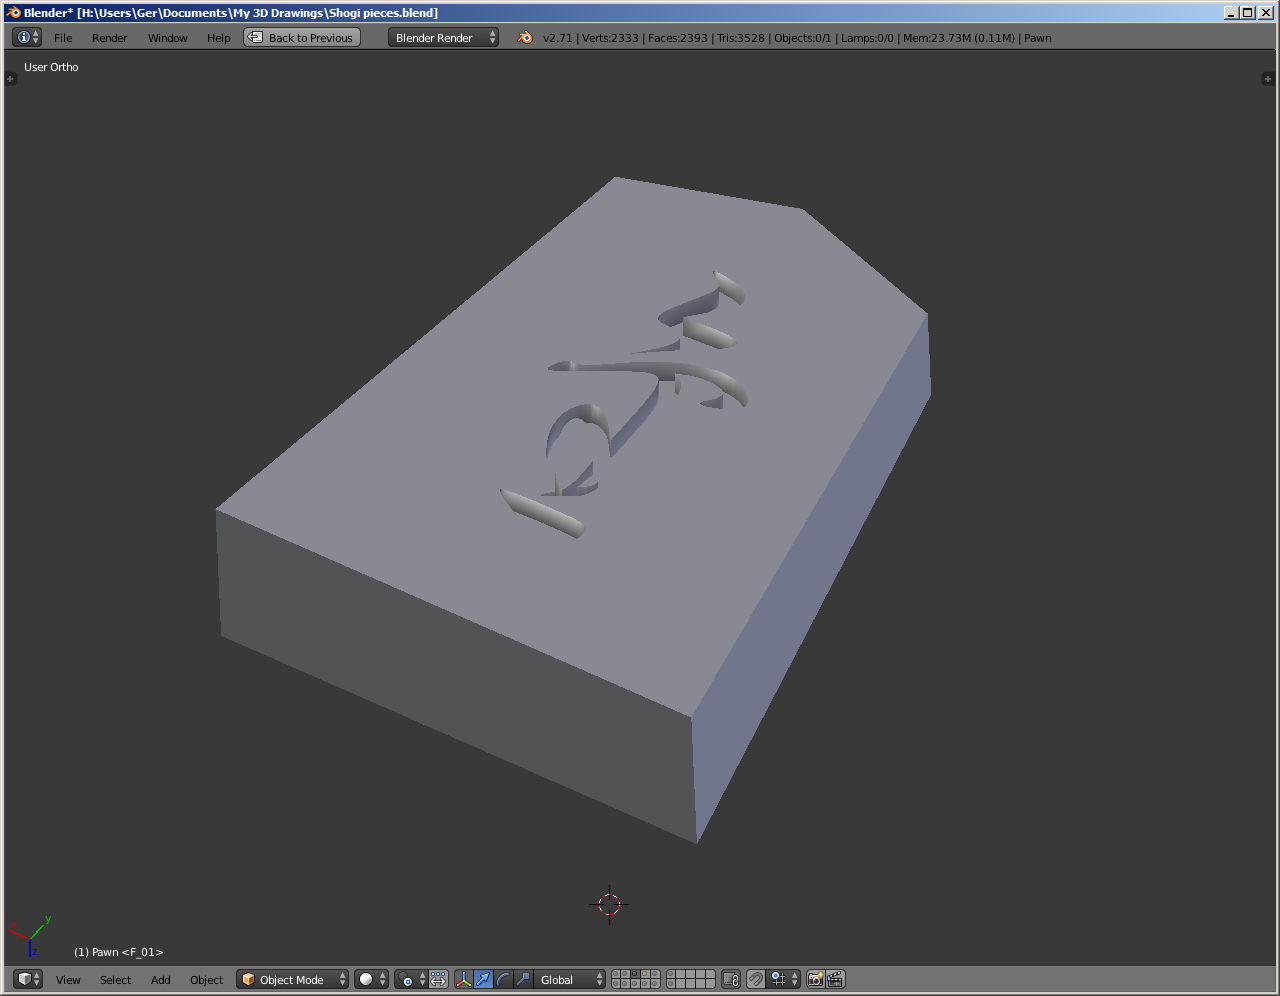Click the 'User Ortho' view label

[51, 67]
